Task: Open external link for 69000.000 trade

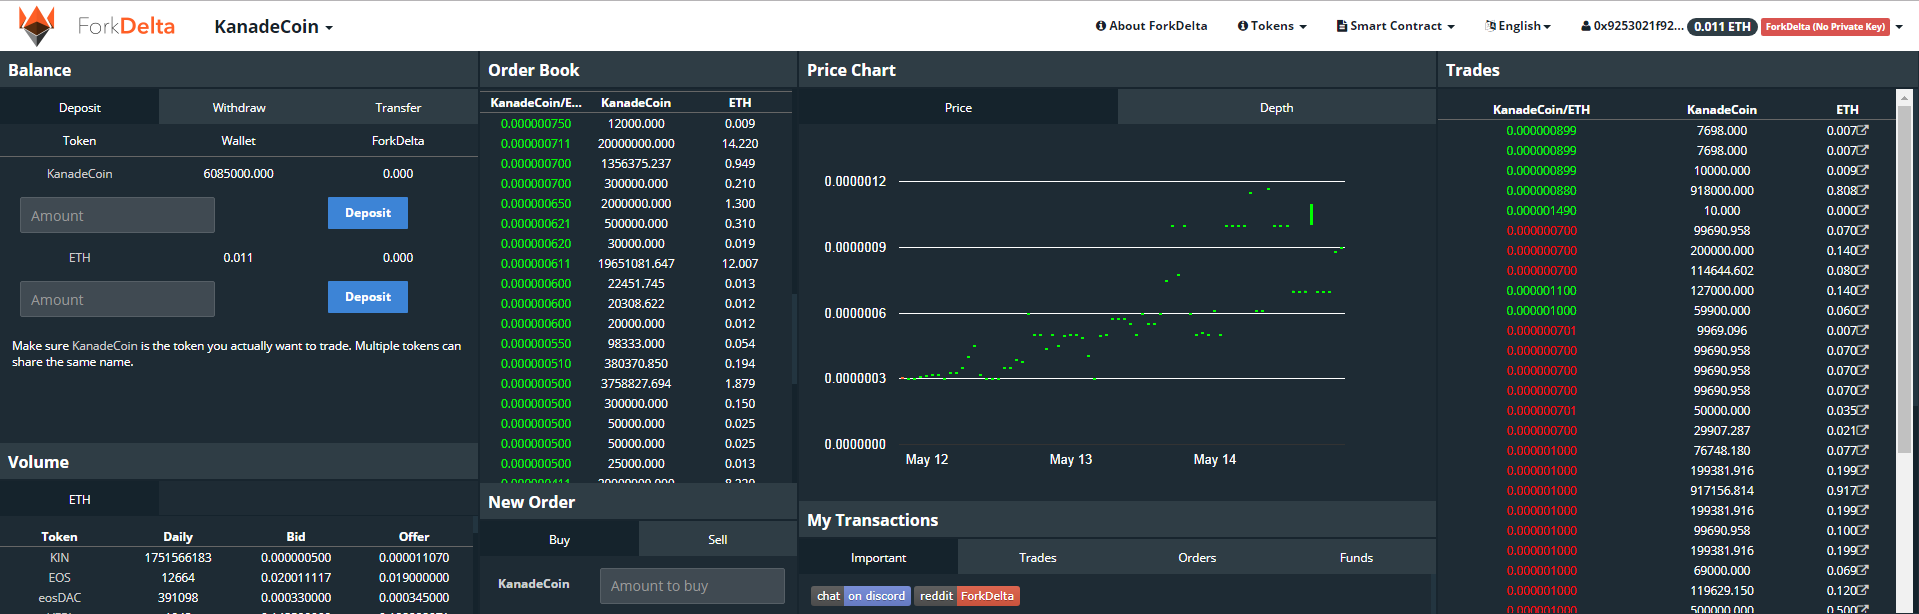Action: [1863, 570]
